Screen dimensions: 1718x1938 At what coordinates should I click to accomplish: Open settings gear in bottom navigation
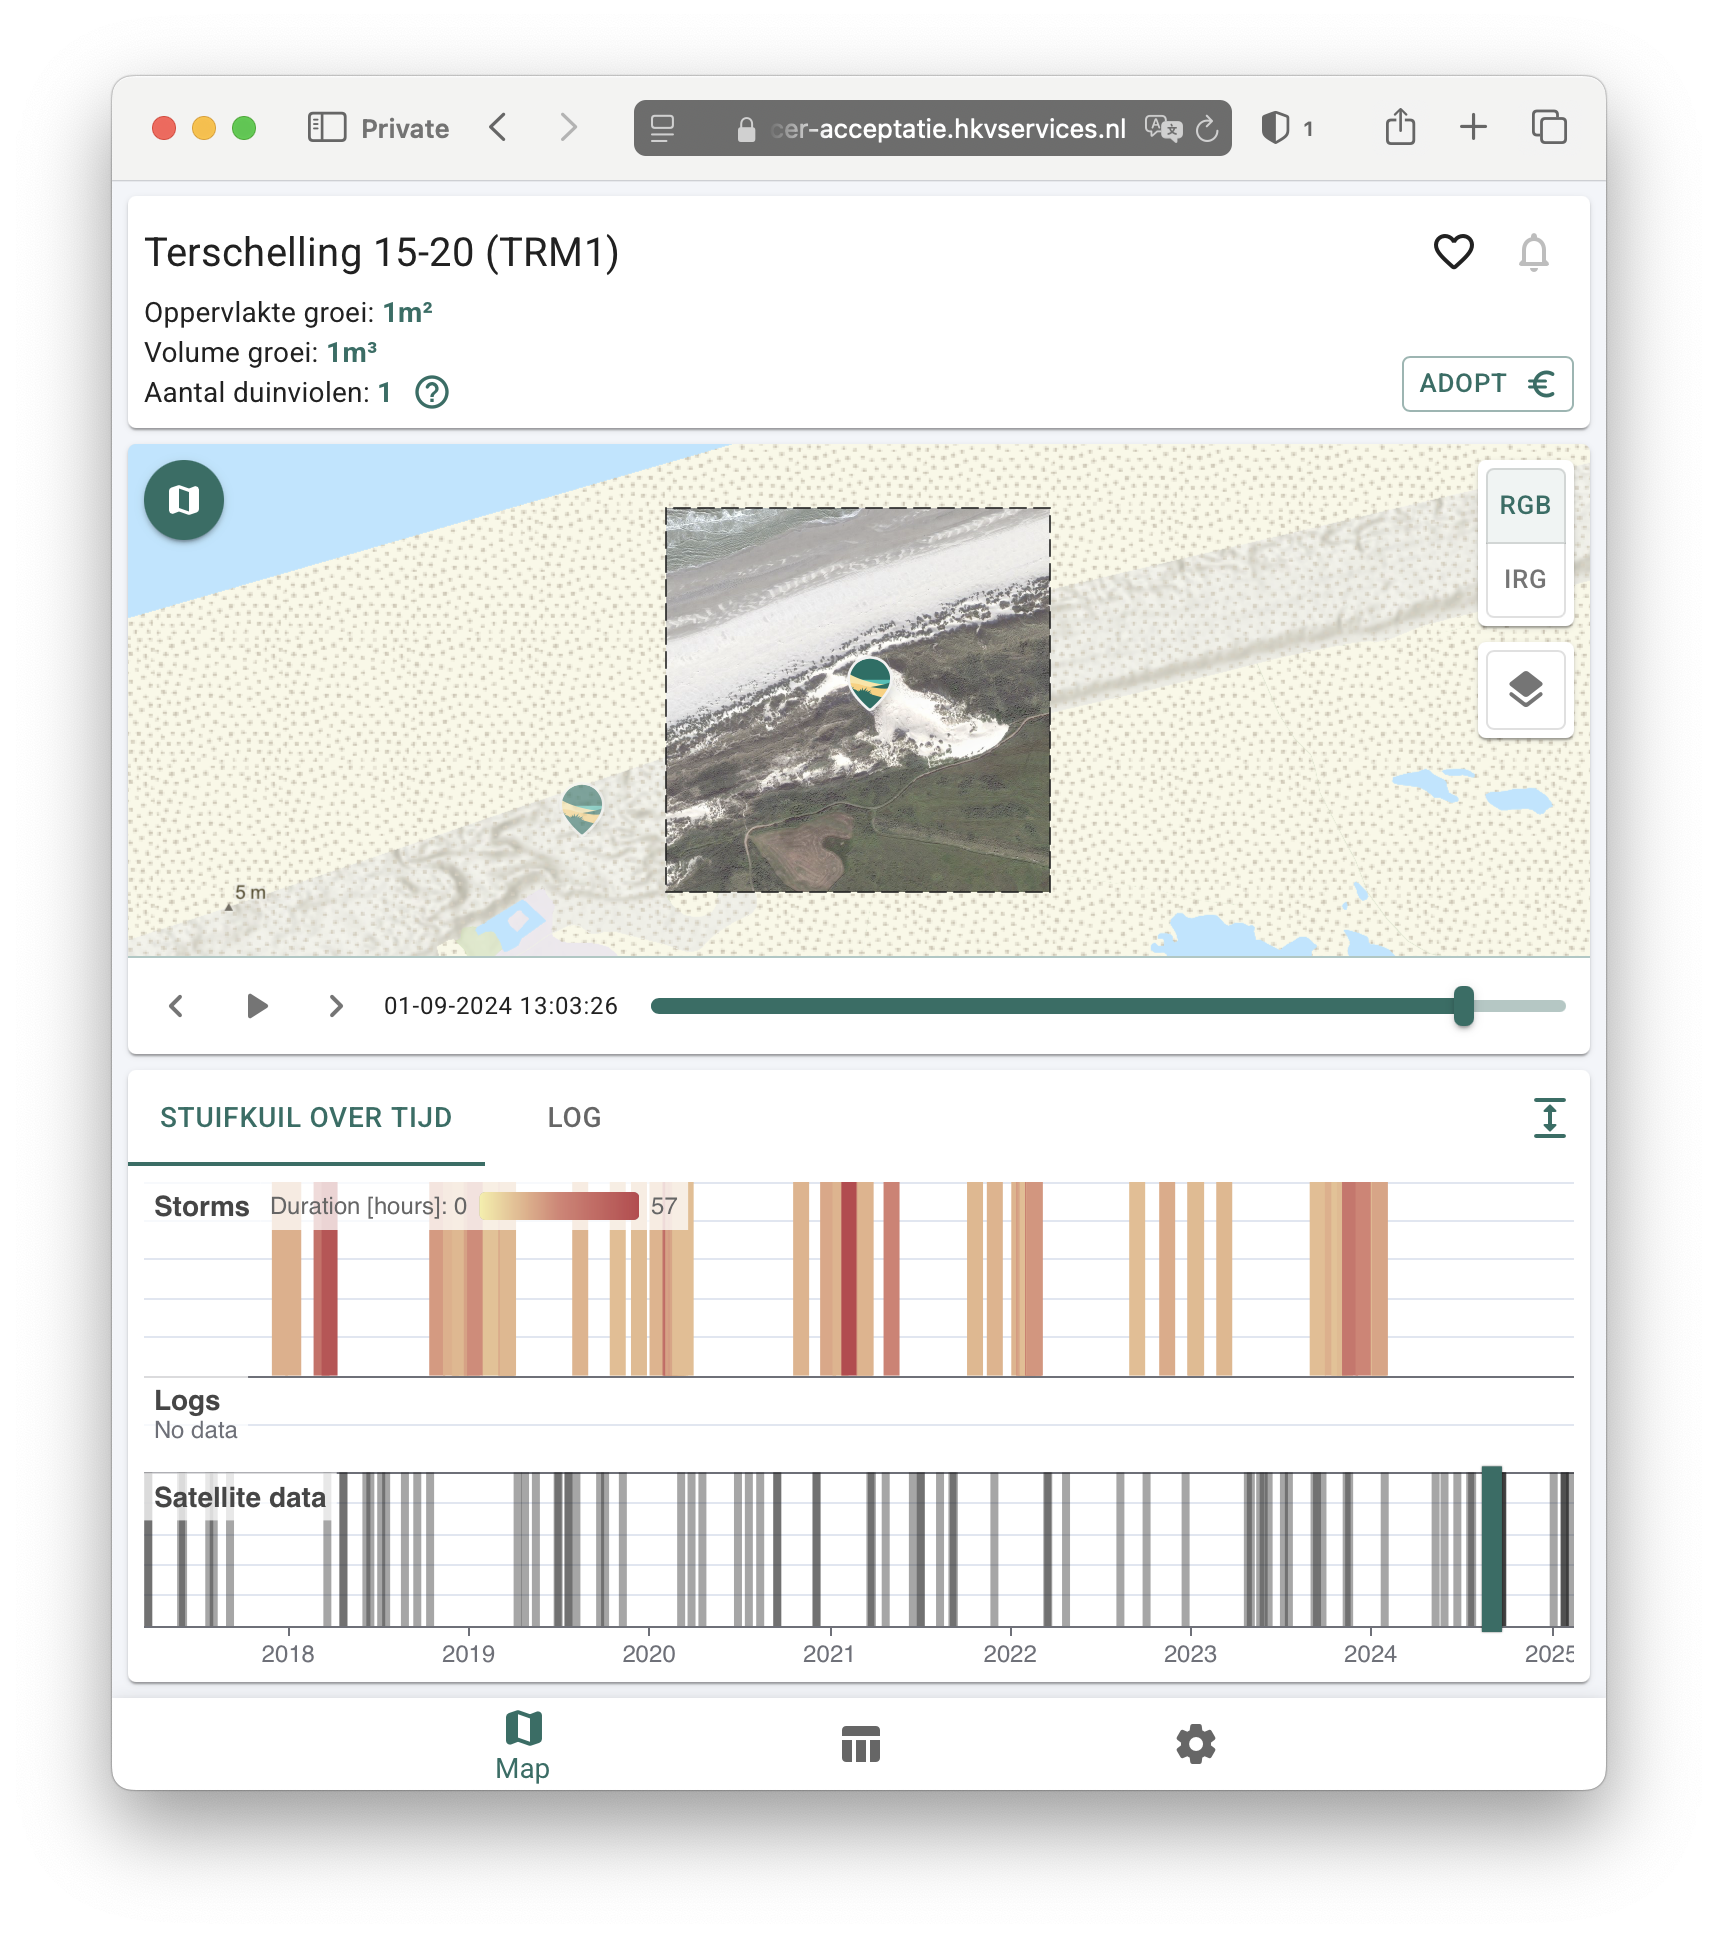tap(1195, 1744)
